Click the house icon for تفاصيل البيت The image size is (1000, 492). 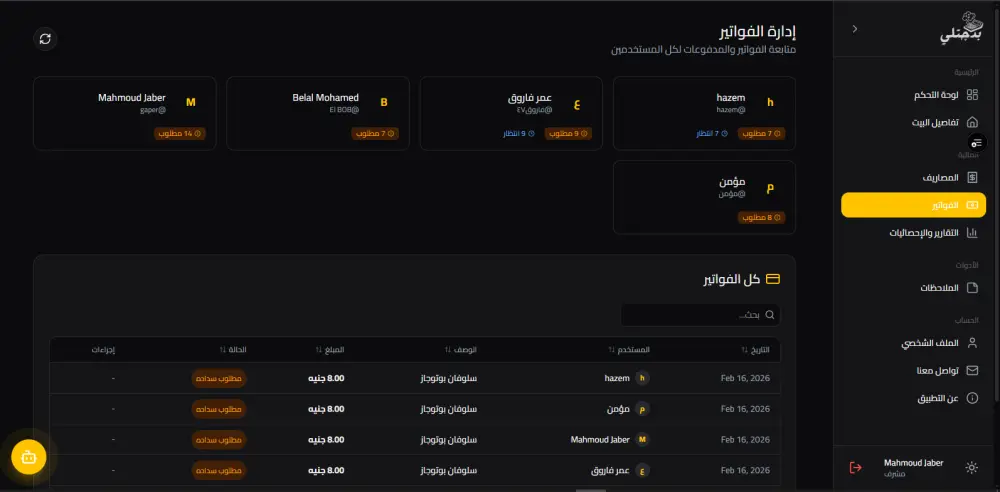[x=972, y=122]
